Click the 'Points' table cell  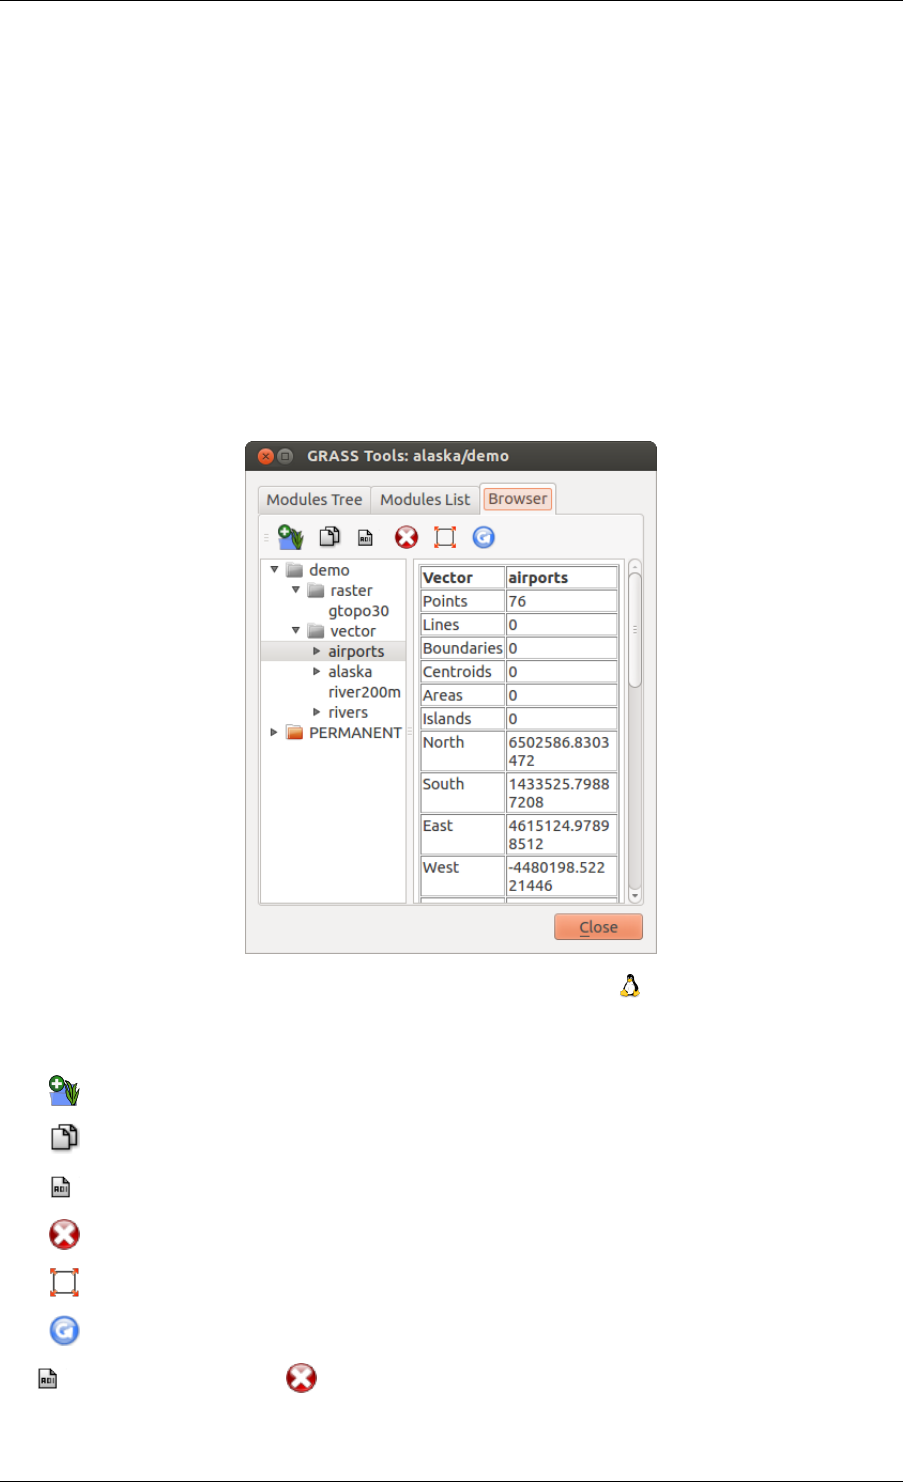click(462, 601)
